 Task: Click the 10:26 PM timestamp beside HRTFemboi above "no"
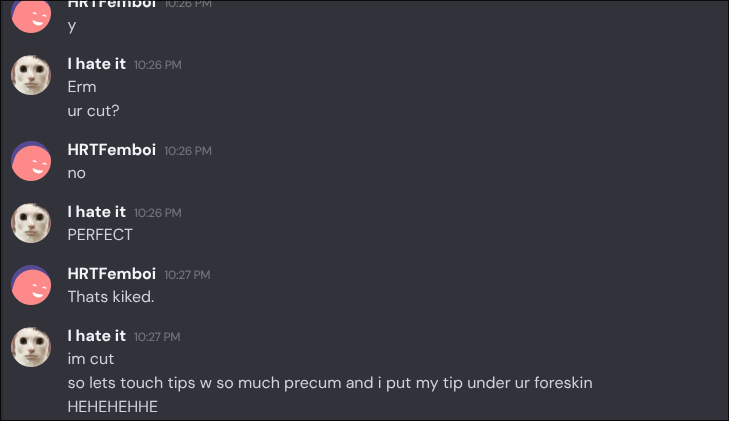(188, 151)
